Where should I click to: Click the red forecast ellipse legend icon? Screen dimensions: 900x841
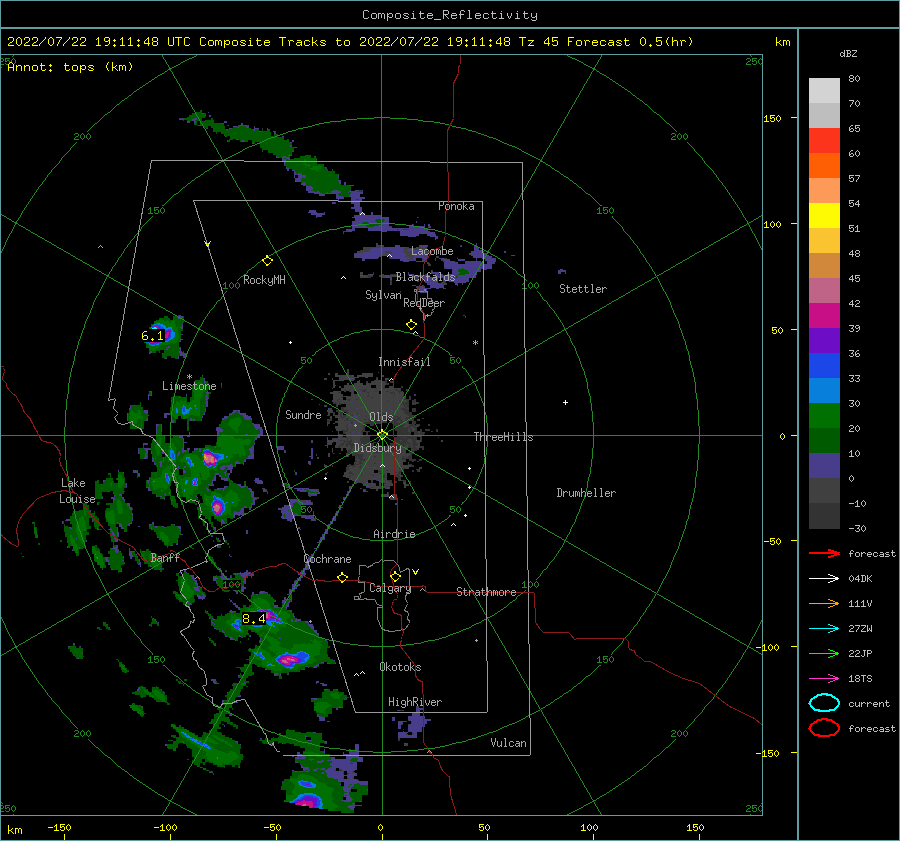[824, 728]
